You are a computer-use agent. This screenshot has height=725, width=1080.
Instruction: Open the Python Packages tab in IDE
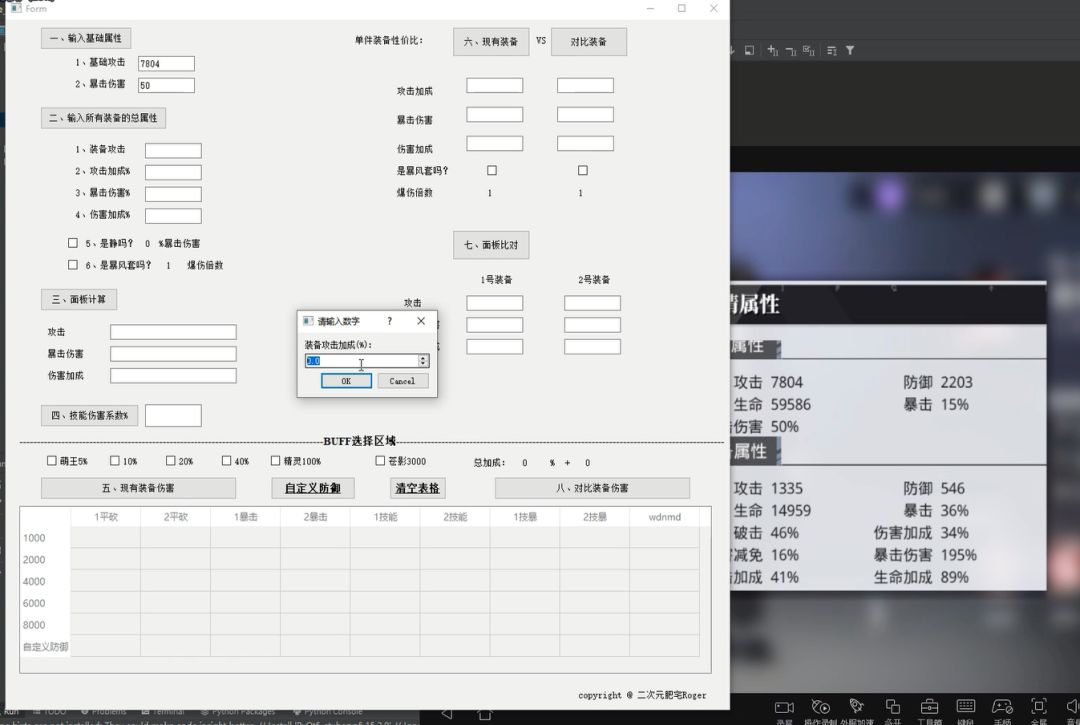[238, 712]
